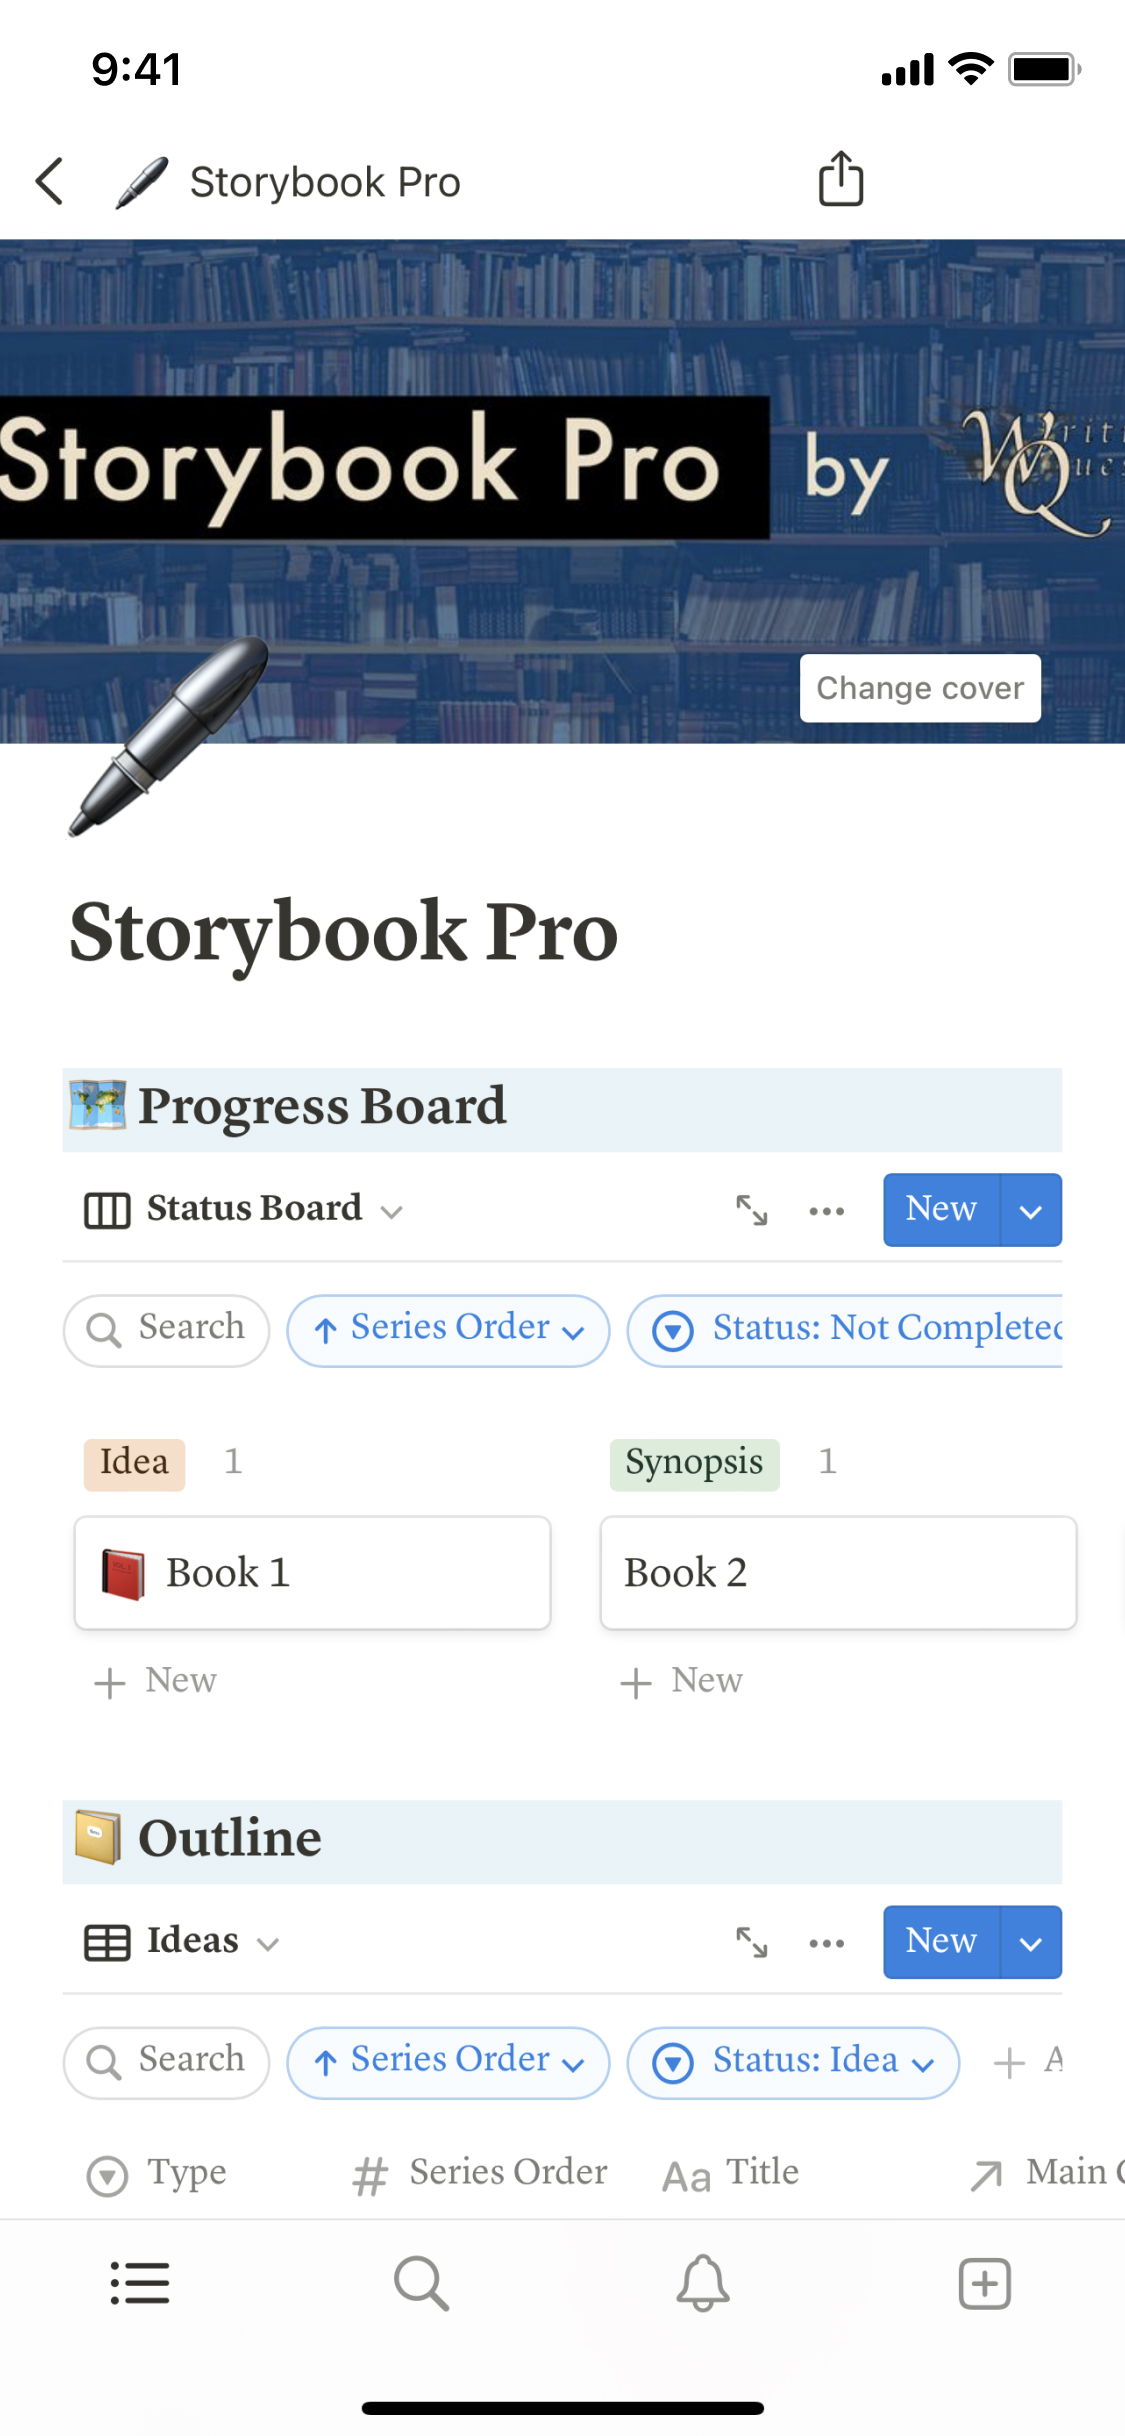
Task: Open the bottom bar list menu icon
Action: tap(140, 2283)
